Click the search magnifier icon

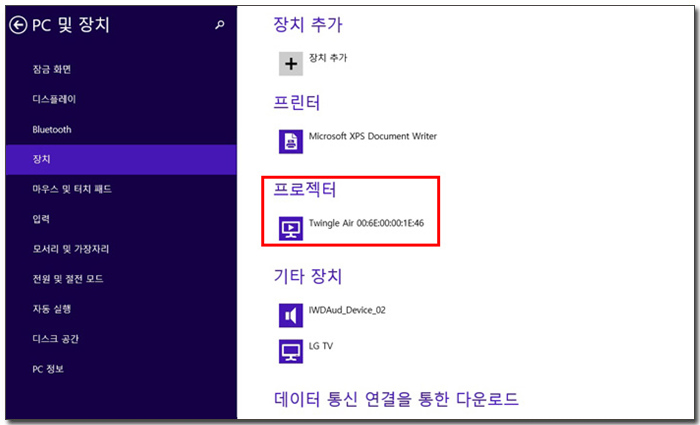pos(220,26)
